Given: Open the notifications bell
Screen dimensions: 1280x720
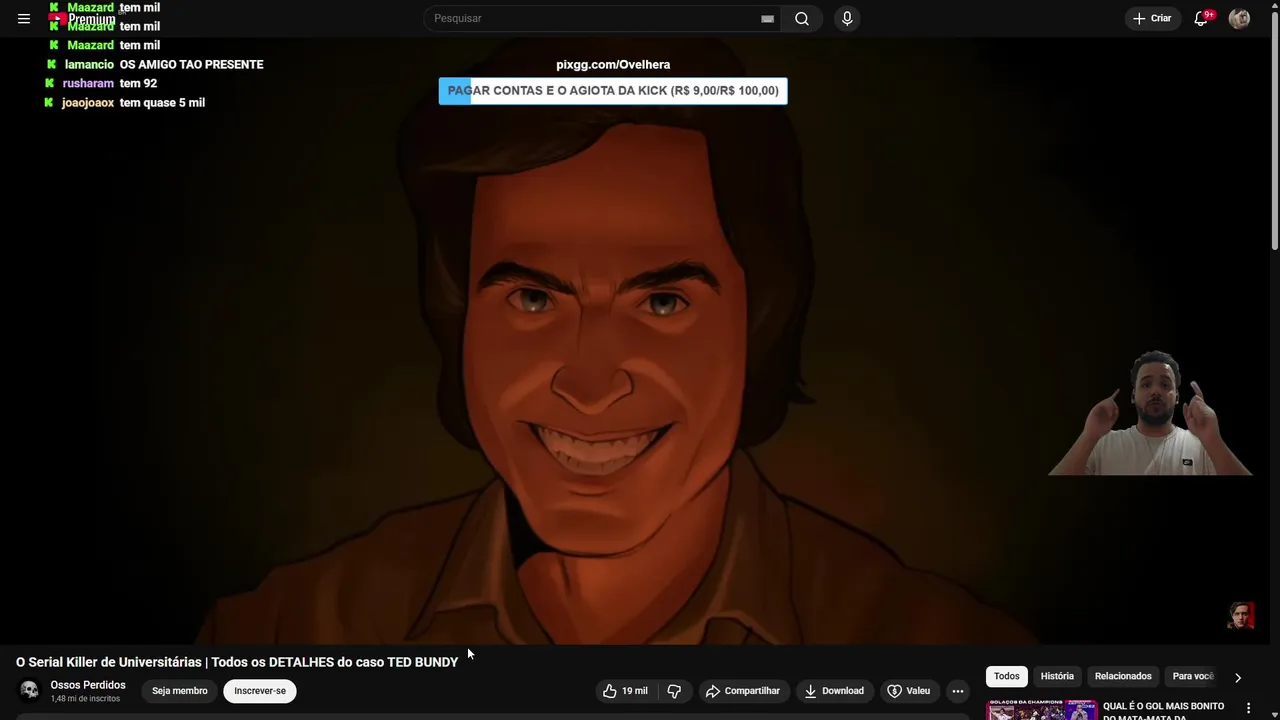Looking at the screenshot, I should click(x=1202, y=18).
